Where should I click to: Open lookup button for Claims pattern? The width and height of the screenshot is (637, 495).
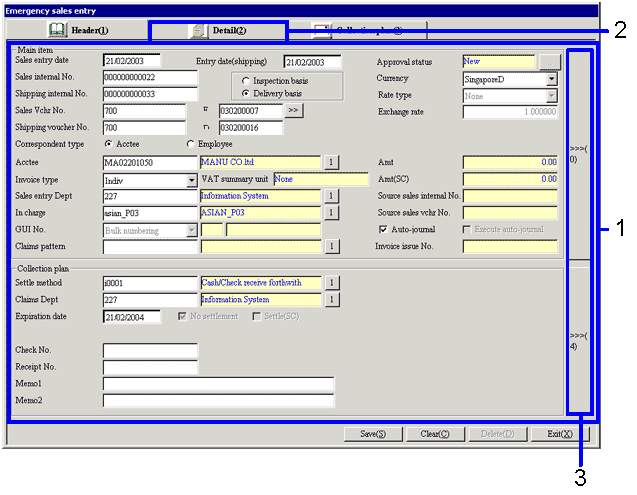coord(332,246)
